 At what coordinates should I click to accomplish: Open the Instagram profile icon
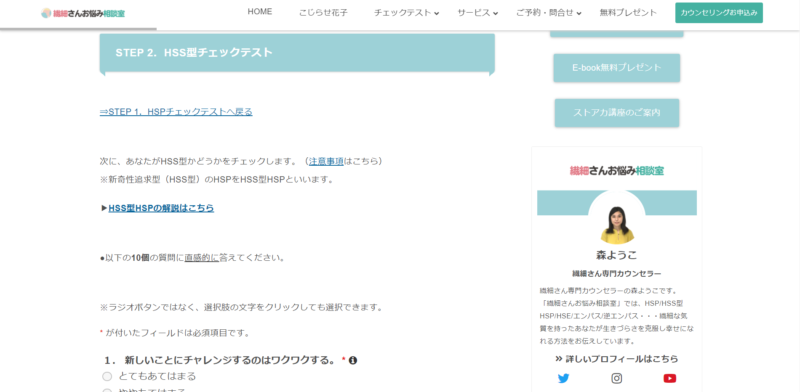coord(617,378)
